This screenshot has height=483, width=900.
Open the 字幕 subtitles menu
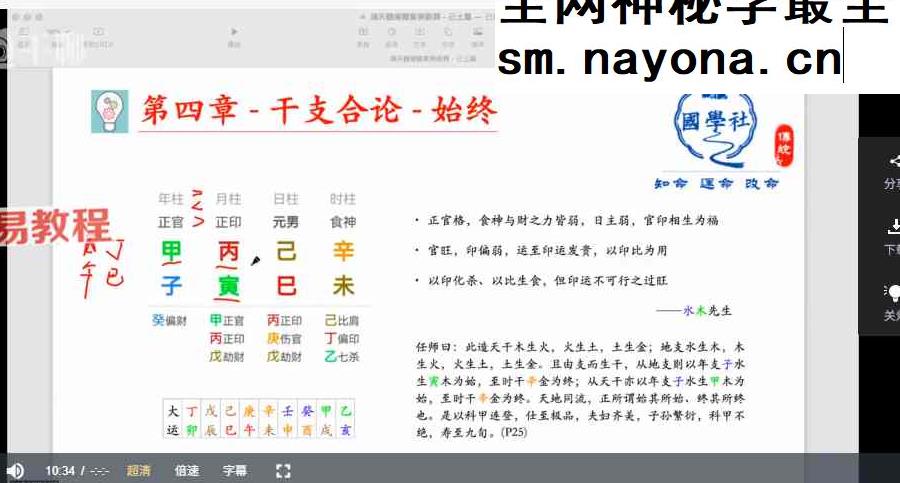[235, 471]
